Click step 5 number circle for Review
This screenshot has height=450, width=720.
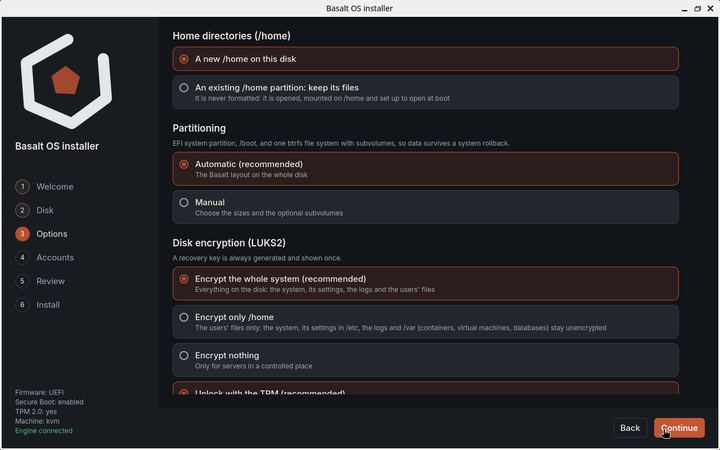pyautogui.click(x=22, y=281)
